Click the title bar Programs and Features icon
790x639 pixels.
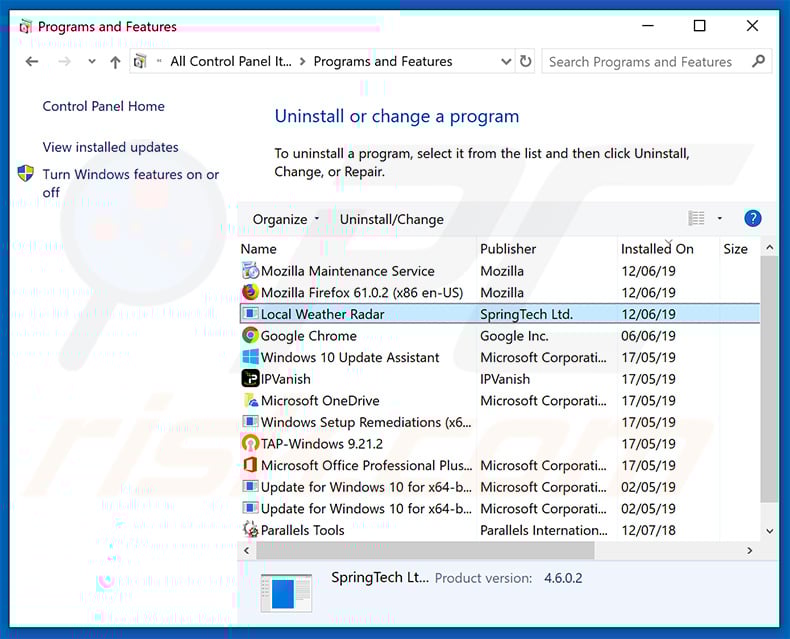click(x=25, y=26)
